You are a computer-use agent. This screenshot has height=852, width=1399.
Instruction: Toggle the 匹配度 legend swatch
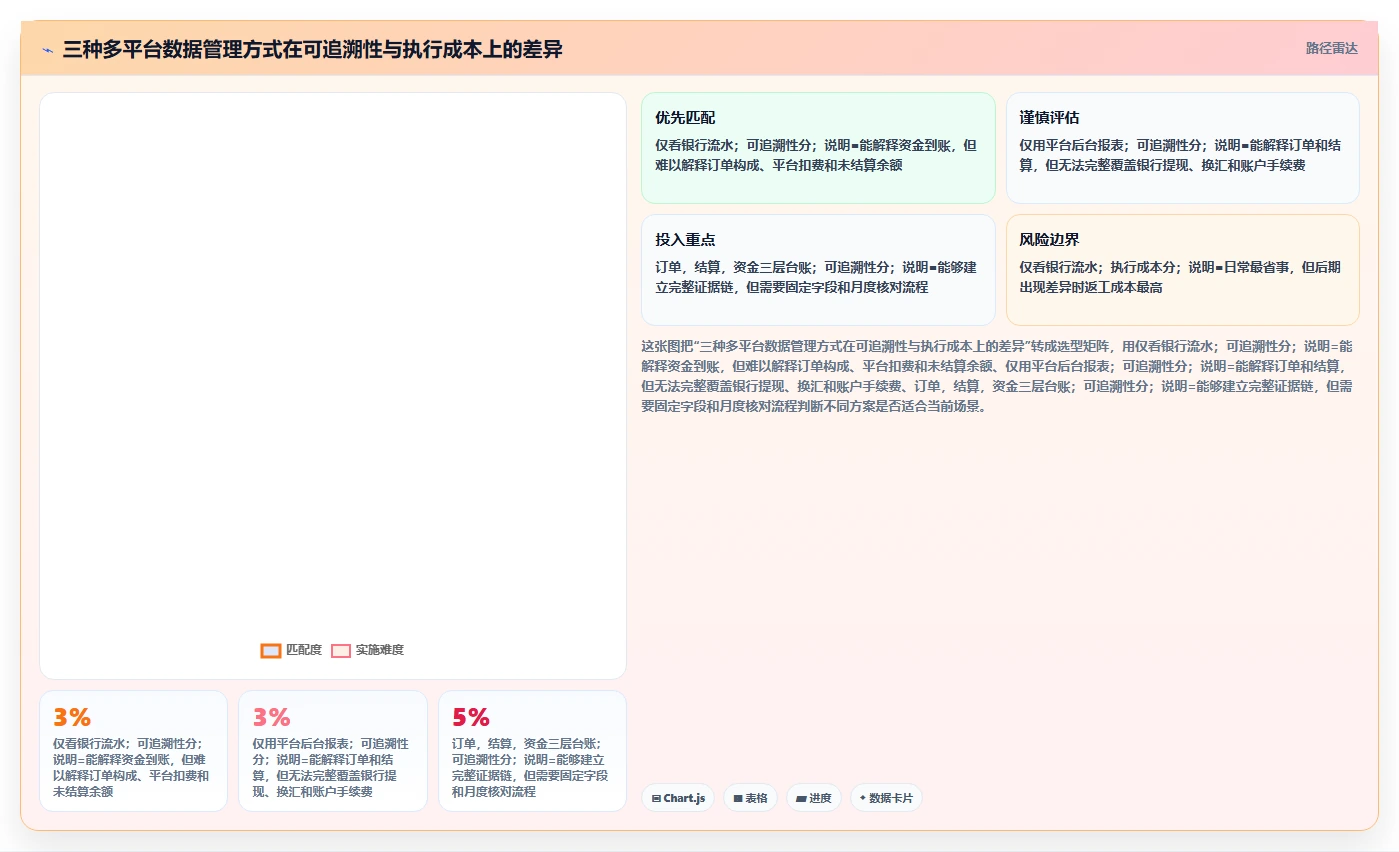click(x=271, y=650)
